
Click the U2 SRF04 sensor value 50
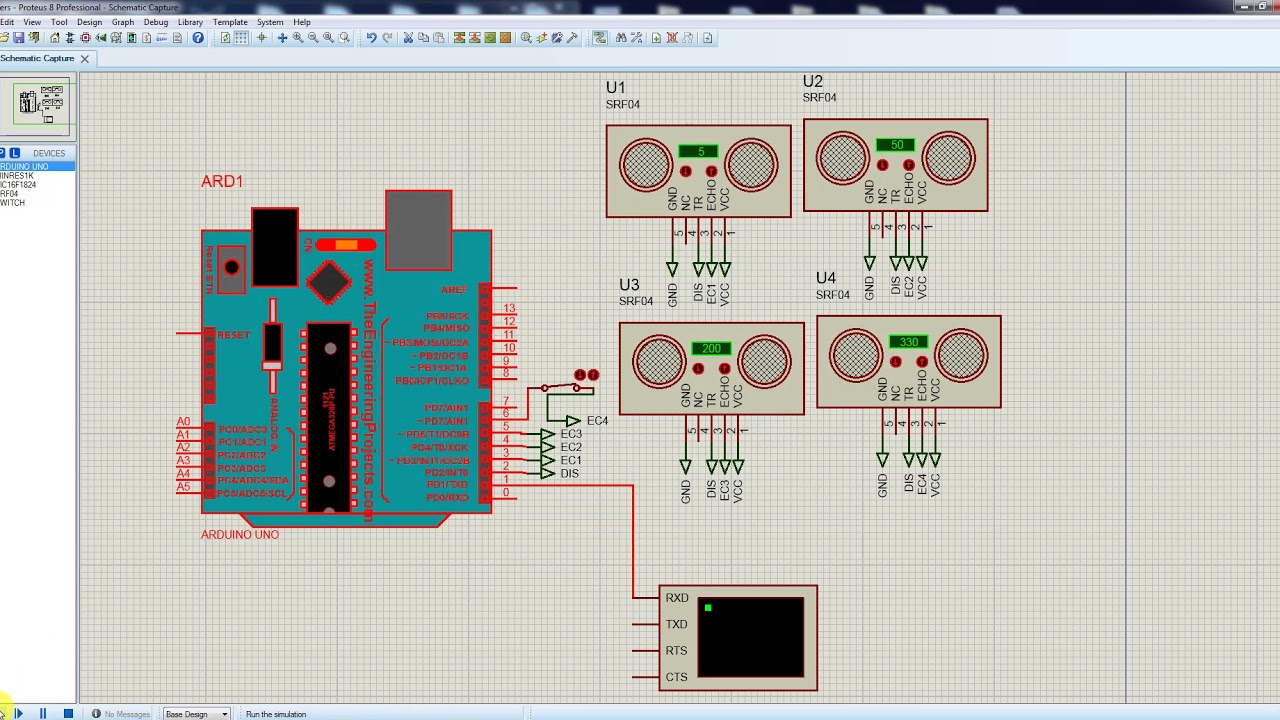[895, 145]
